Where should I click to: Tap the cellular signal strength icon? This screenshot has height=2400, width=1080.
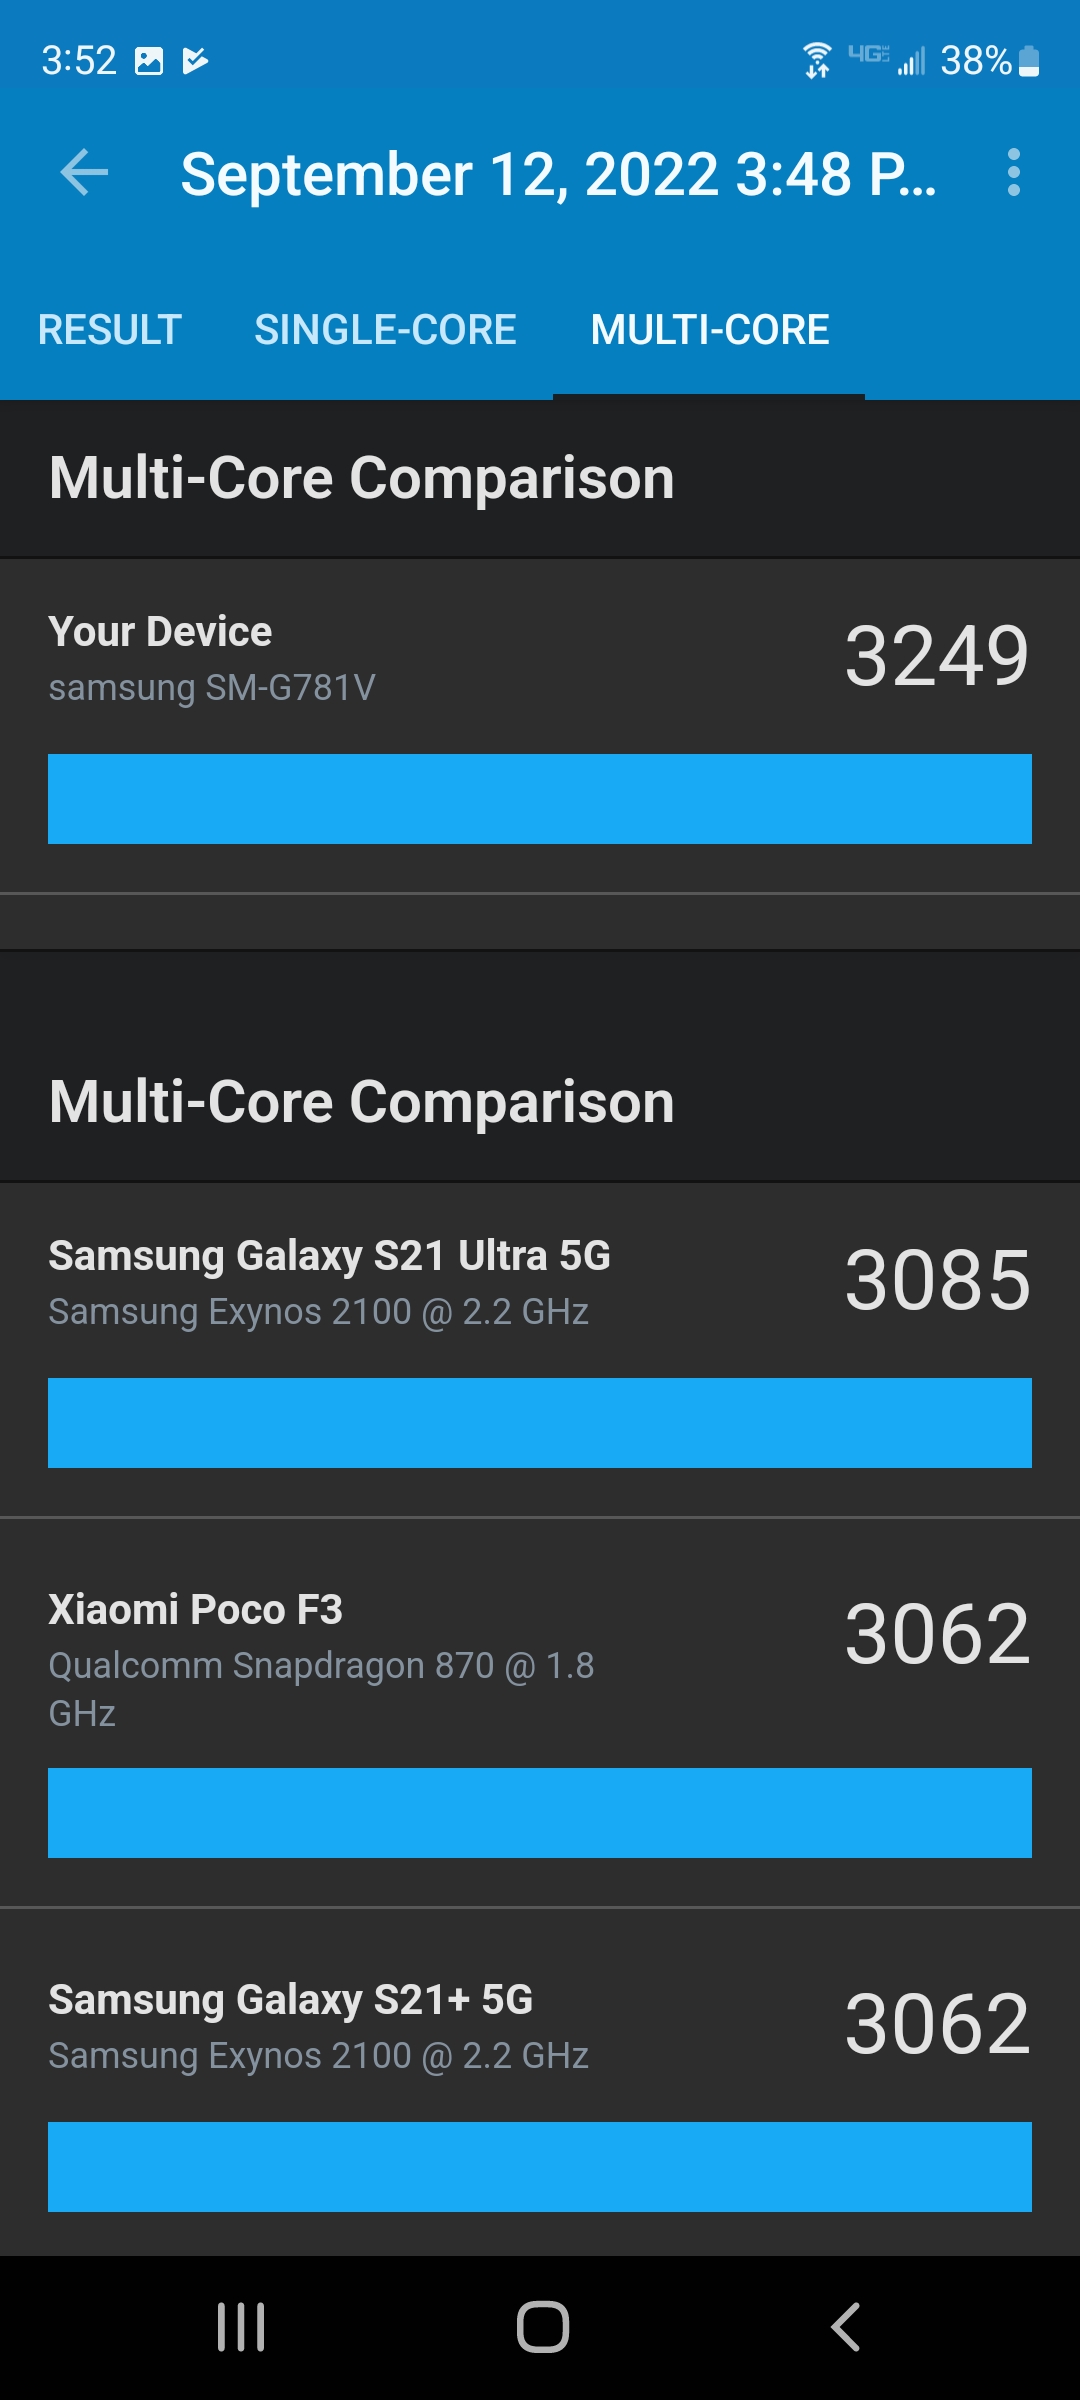click(911, 61)
